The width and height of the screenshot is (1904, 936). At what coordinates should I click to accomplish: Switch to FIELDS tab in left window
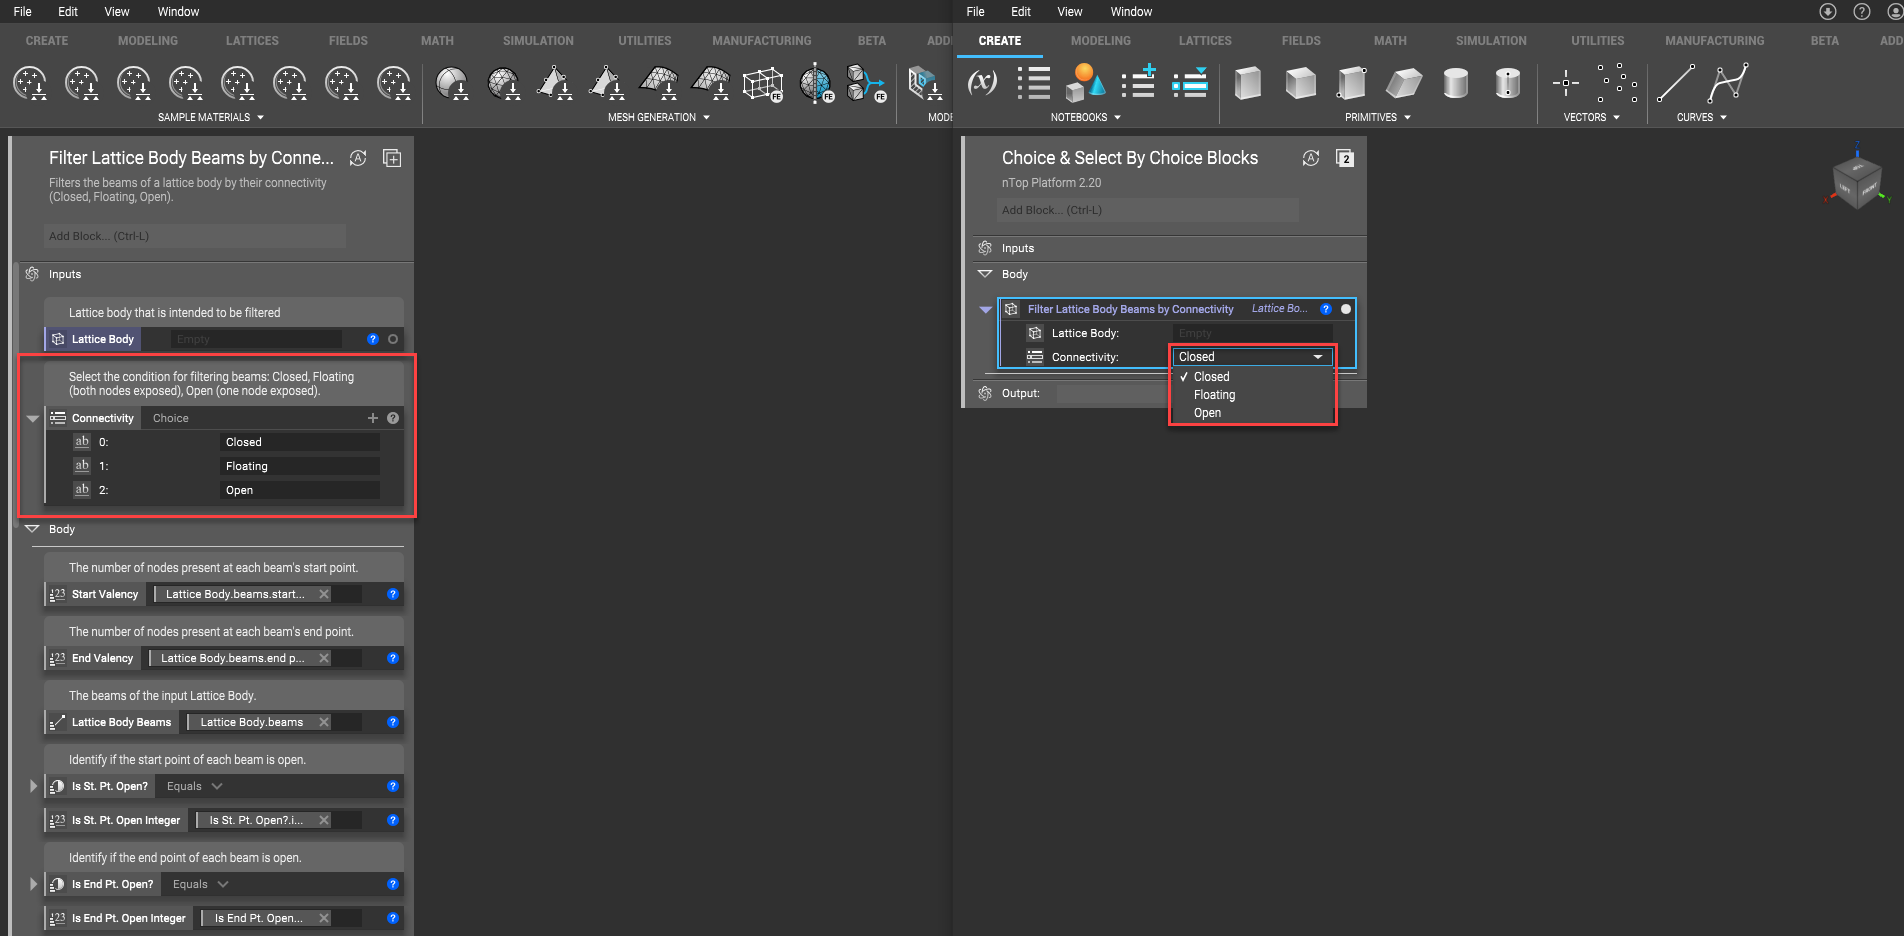click(348, 41)
